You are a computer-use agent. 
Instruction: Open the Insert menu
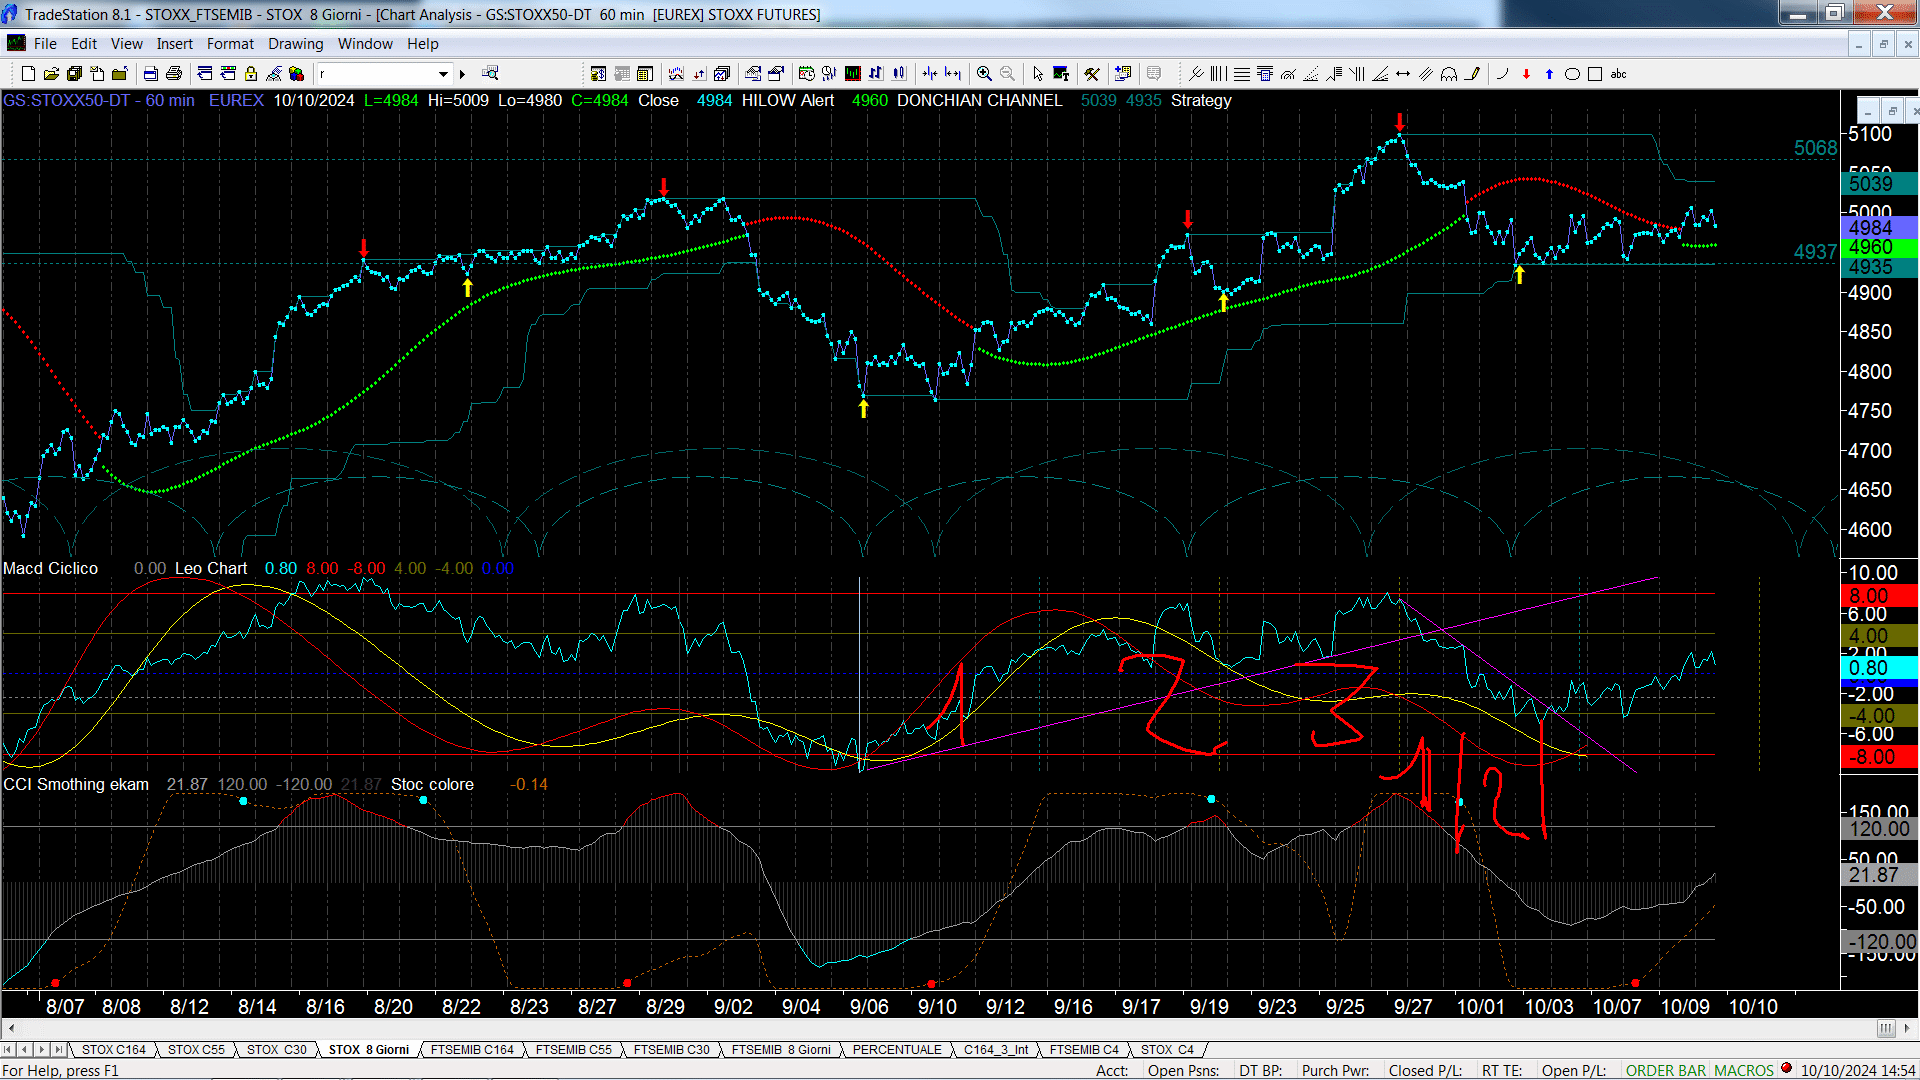point(174,43)
